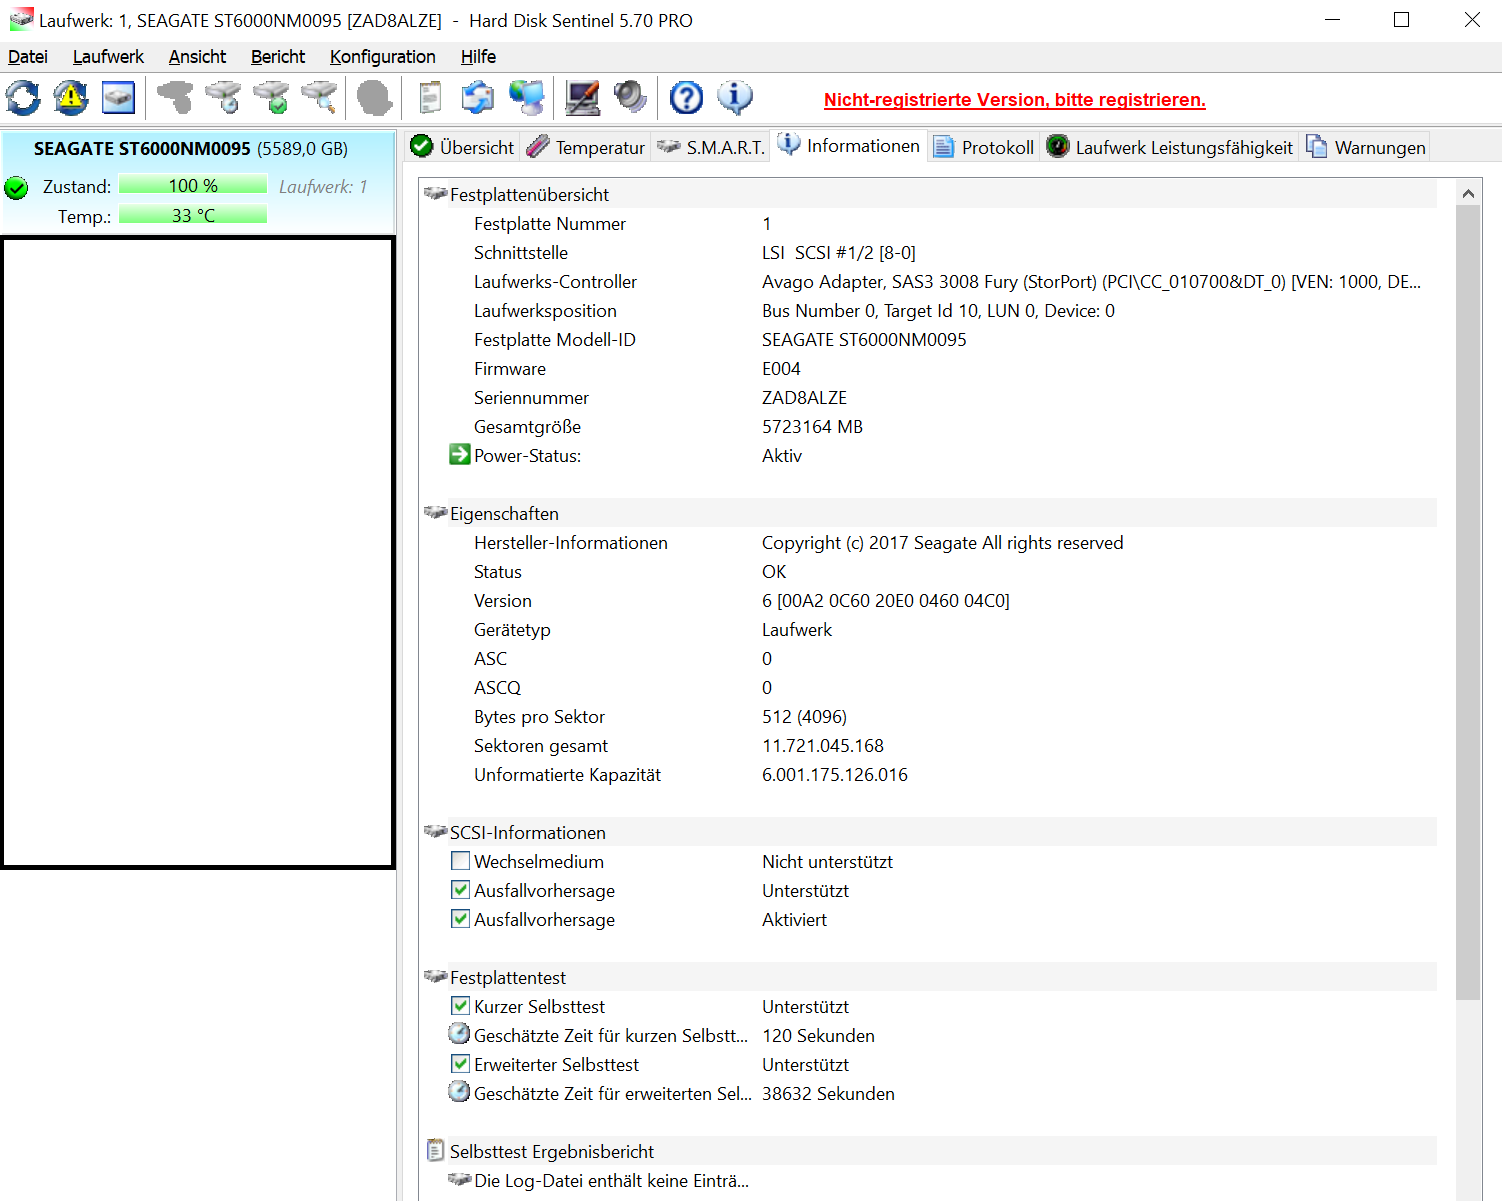Click the blue info bubble toolbar icon
The width and height of the screenshot is (1502, 1201).
click(735, 98)
